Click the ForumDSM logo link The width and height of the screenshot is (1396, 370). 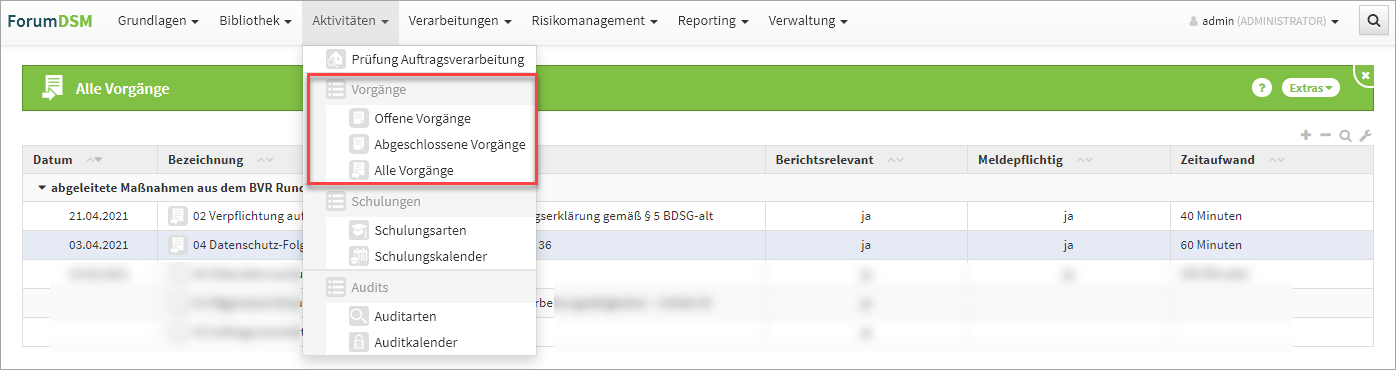tap(49, 21)
